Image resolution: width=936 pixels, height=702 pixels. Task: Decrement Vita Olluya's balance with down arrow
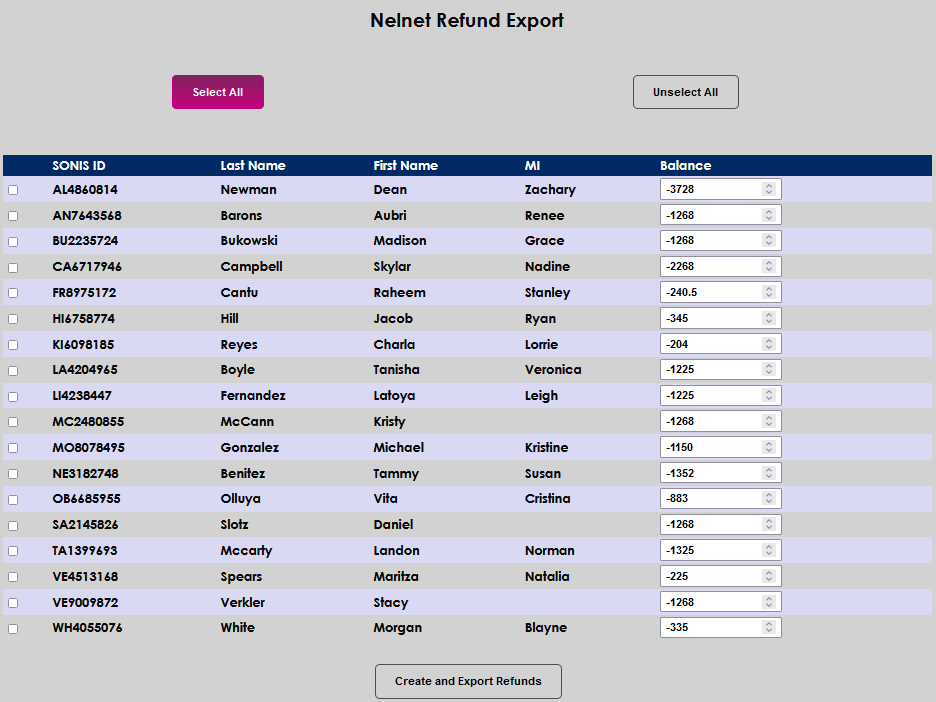[x=771, y=503]
